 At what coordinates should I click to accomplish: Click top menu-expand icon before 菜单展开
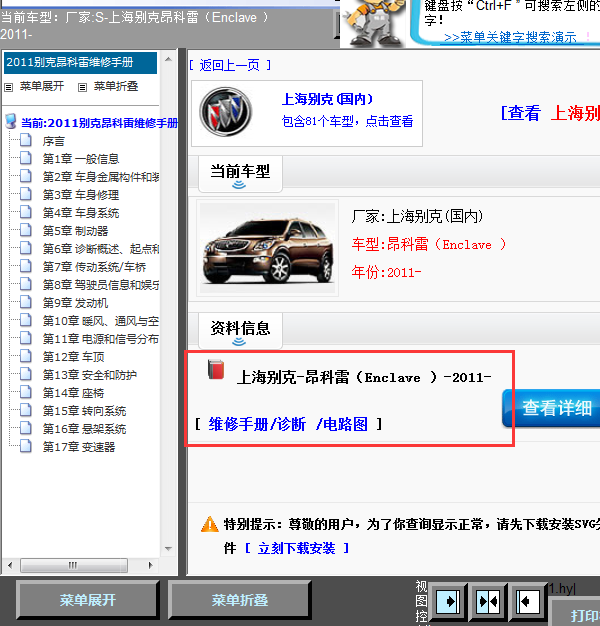pyautogui.click(x=8, y=87)
